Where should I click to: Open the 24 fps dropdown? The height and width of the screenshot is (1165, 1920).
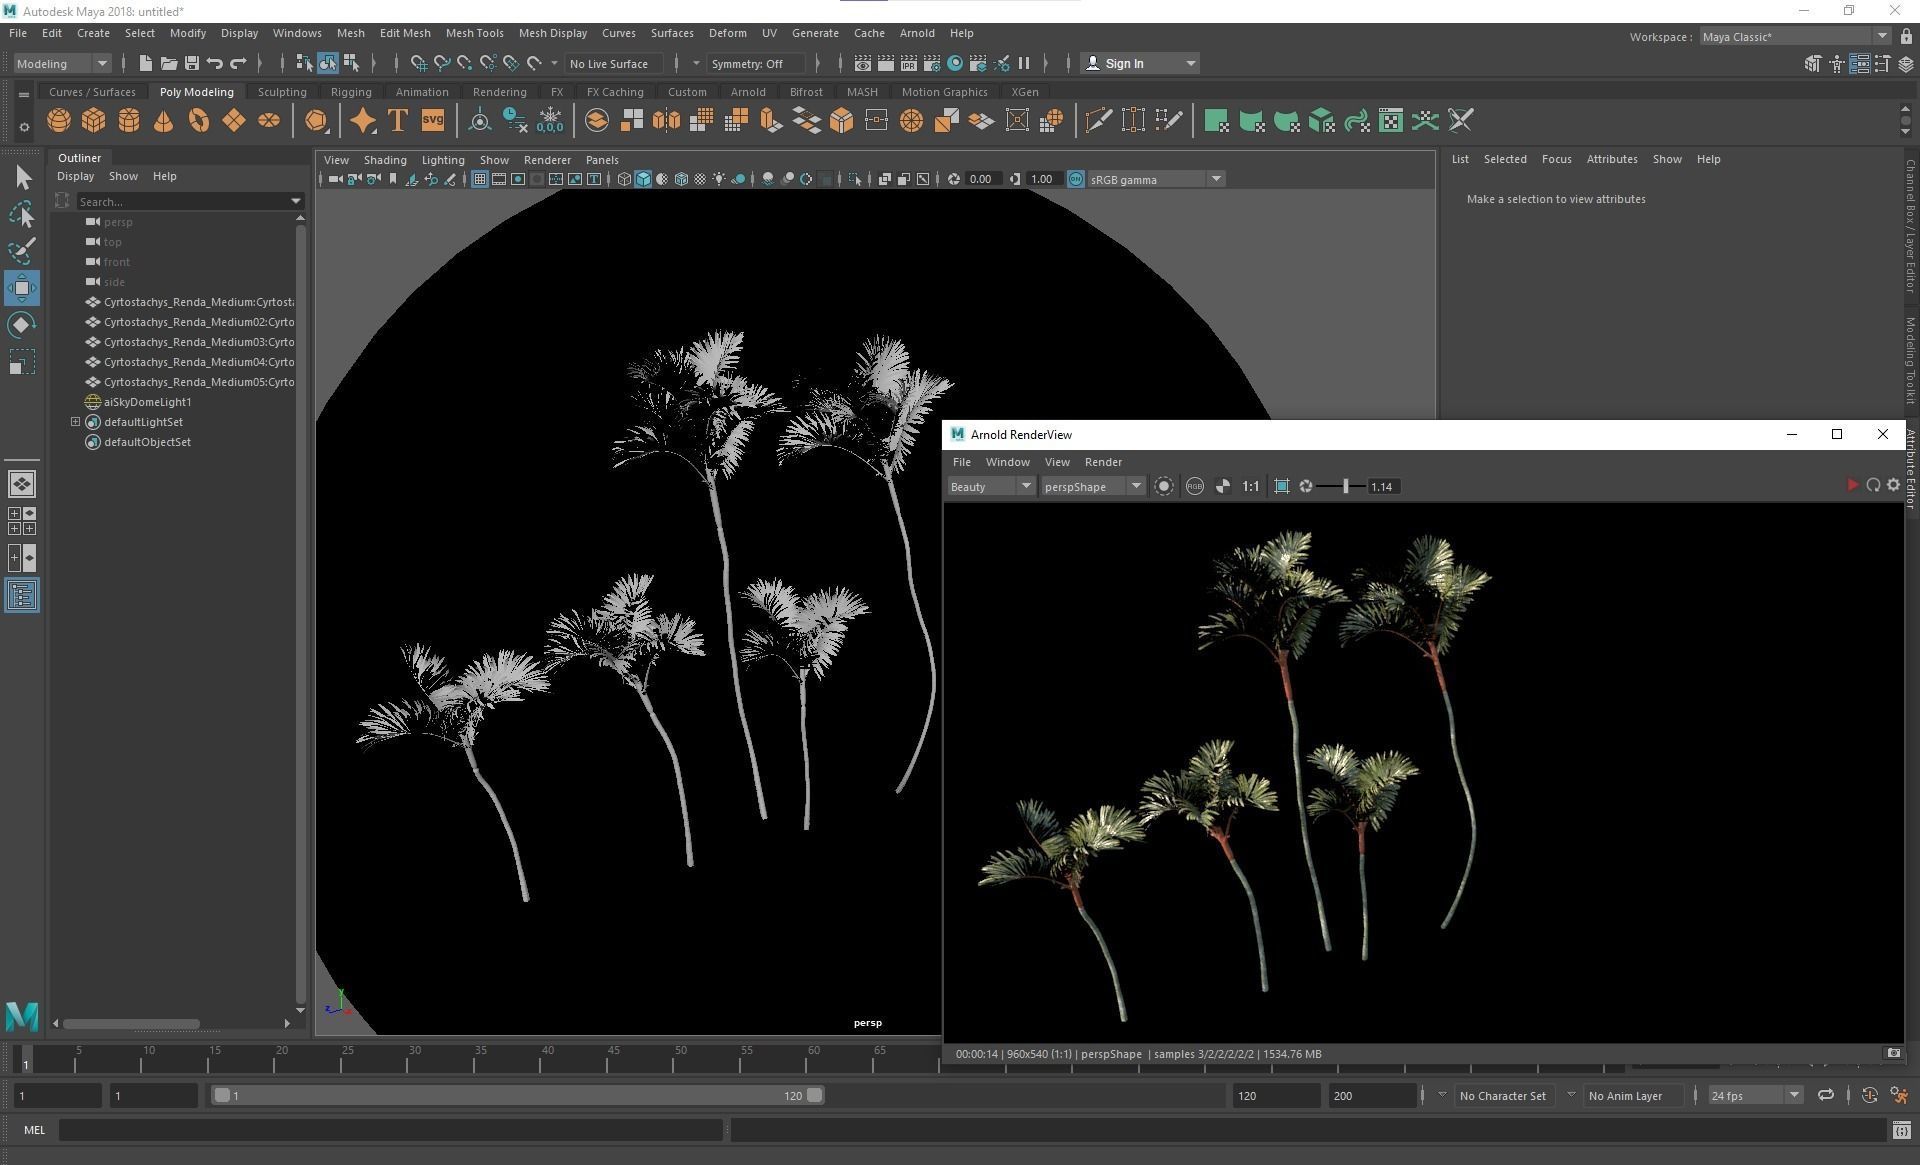(x=1755, y=1095)
